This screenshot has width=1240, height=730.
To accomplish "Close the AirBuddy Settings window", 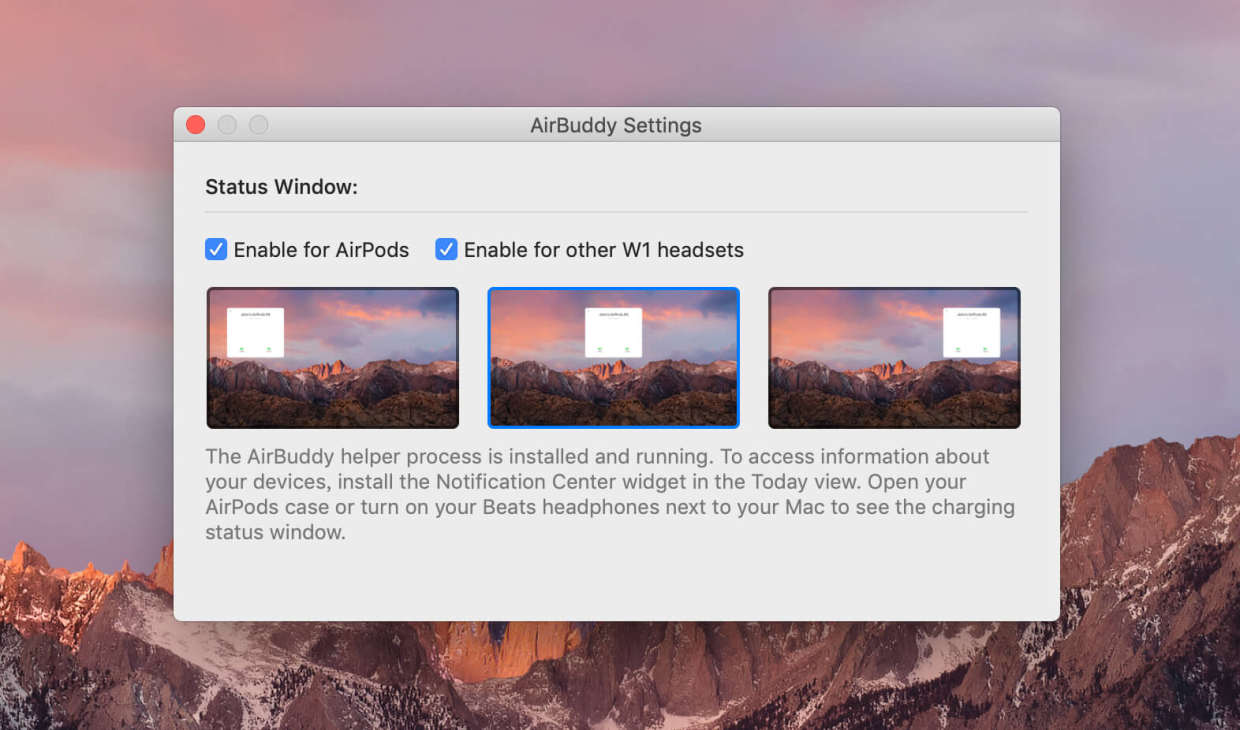I will tap(196, 125).
